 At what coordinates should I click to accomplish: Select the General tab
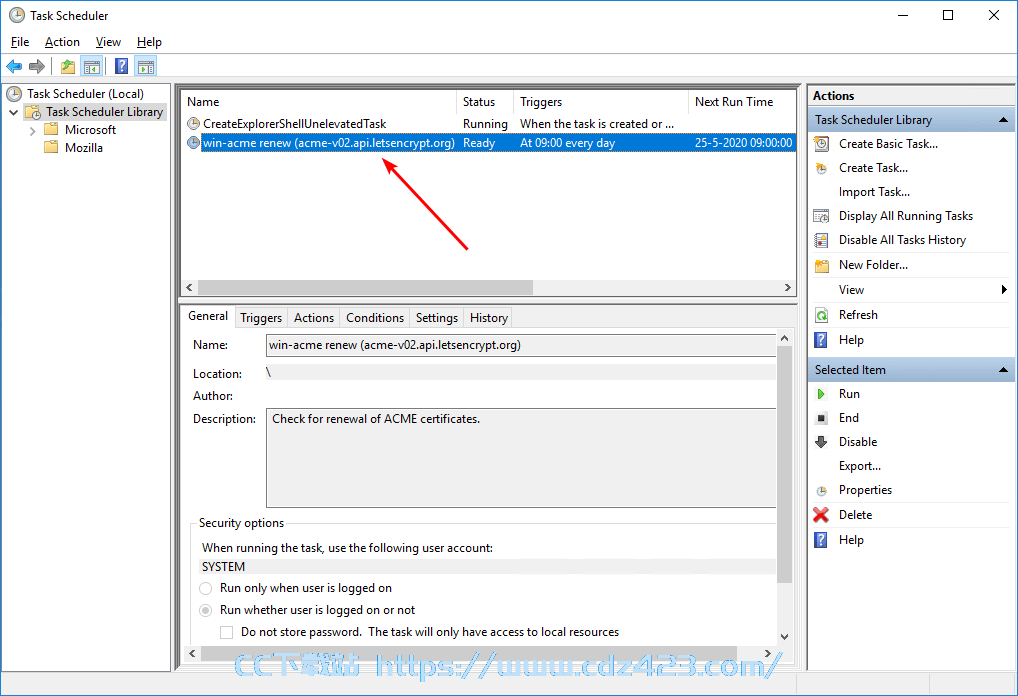click(208, 316)
